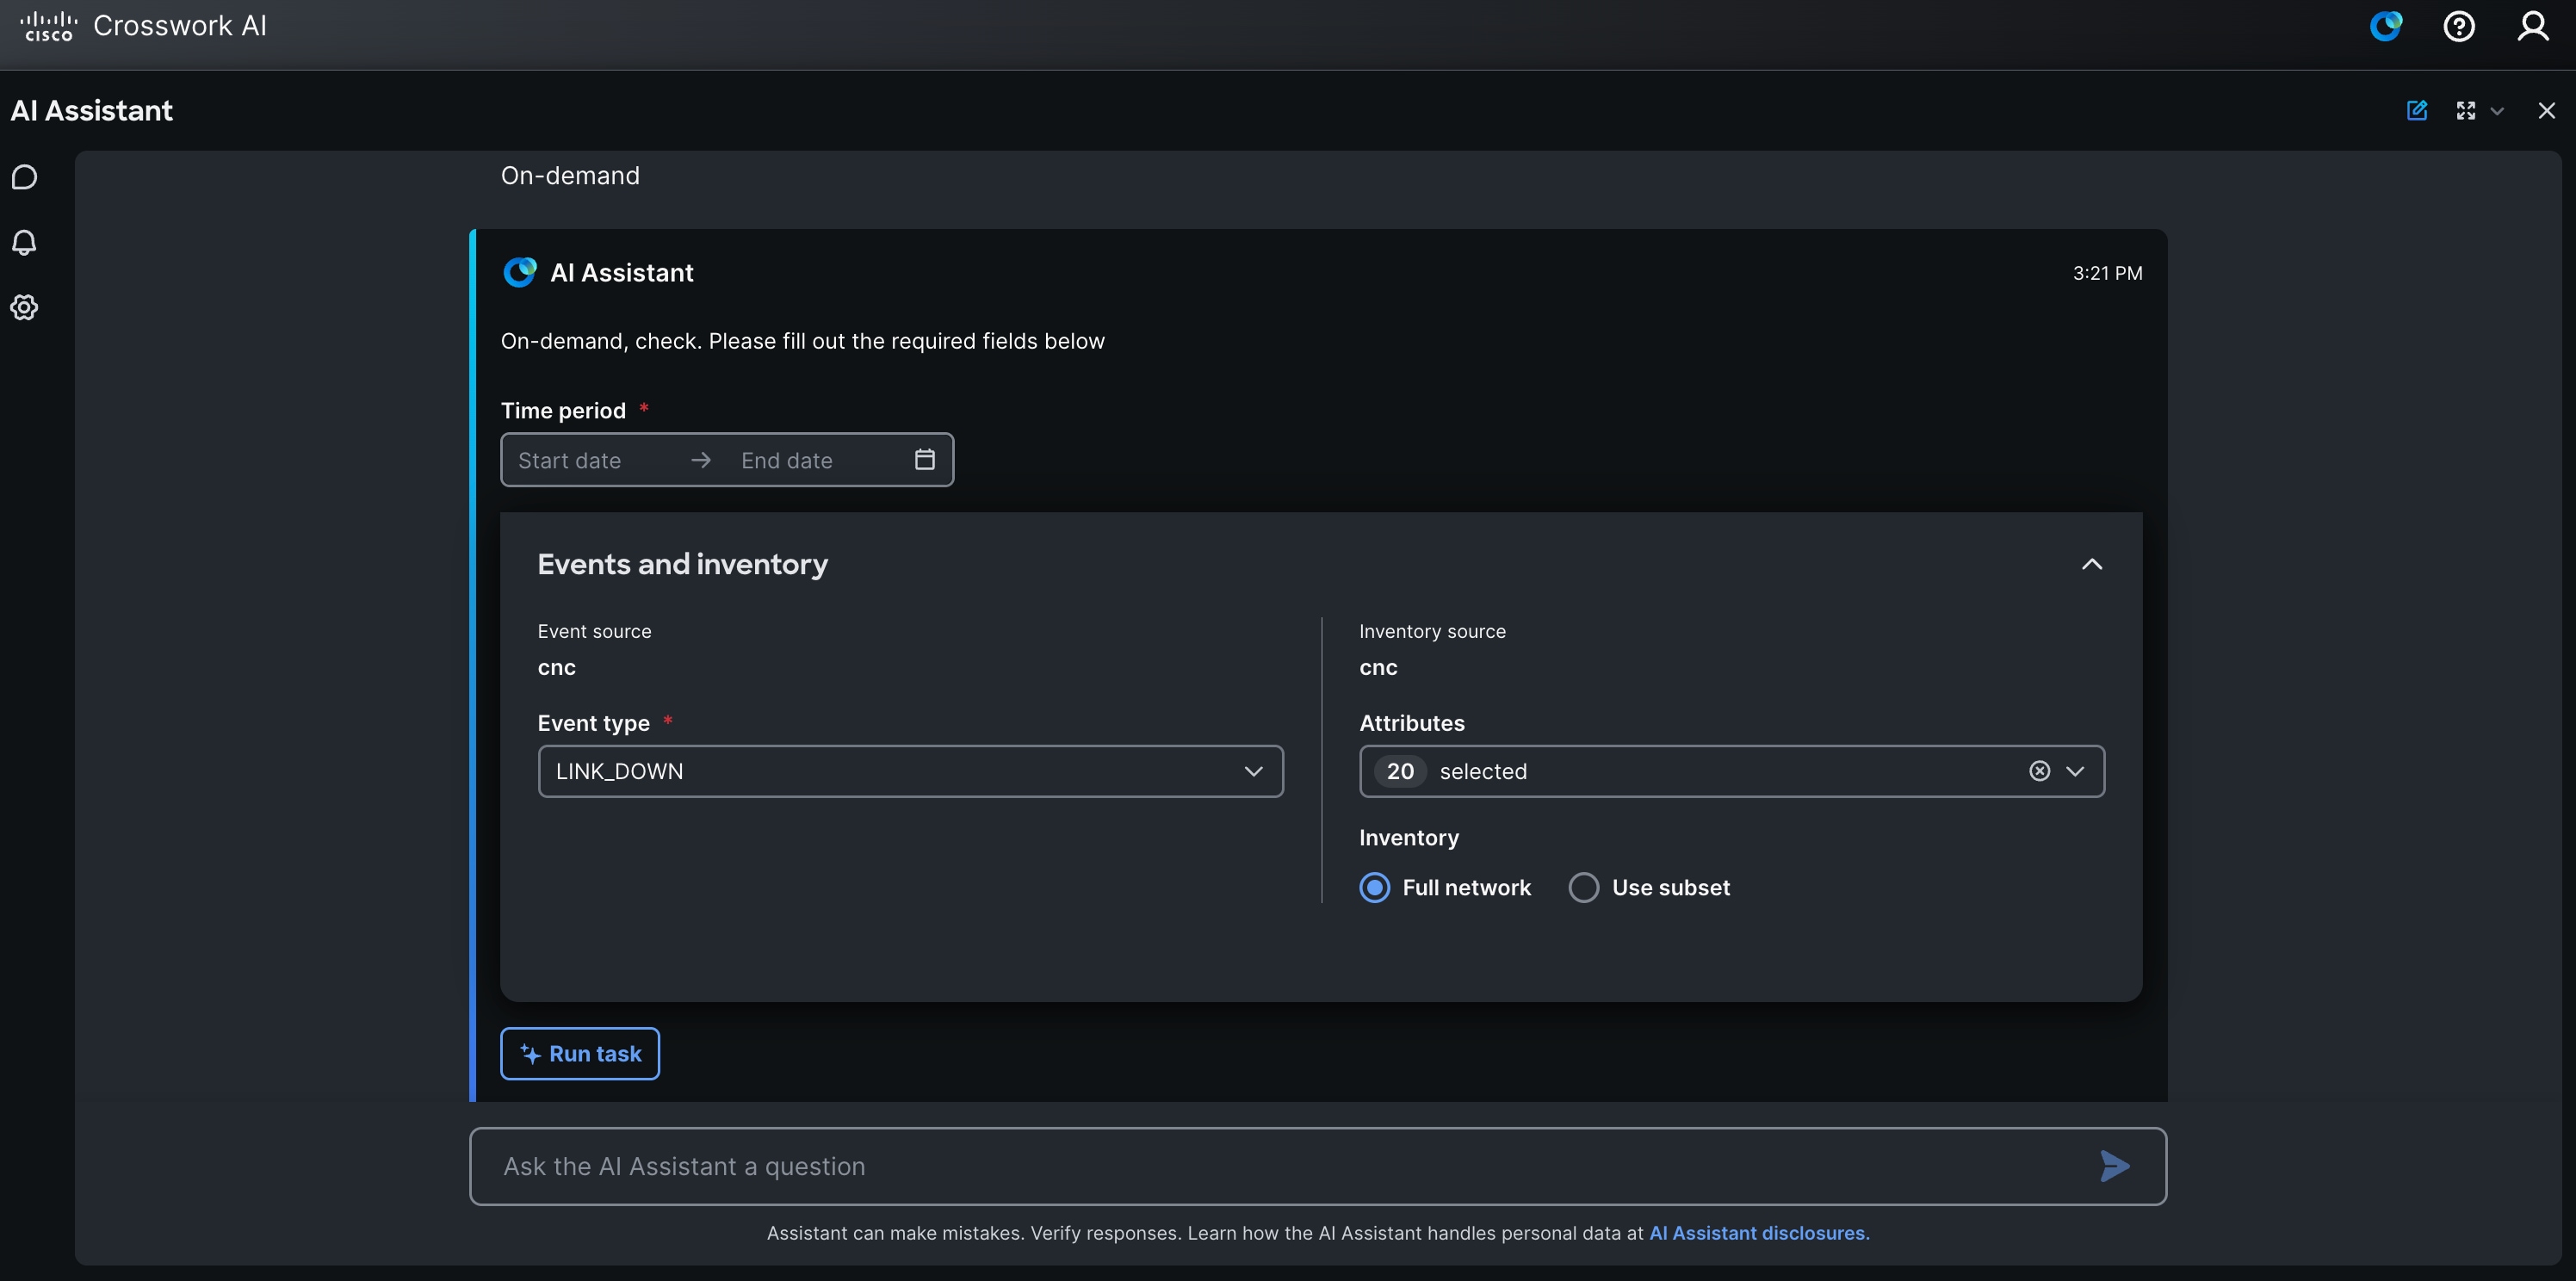Toggle fullscreen view of assistant panel
This screenshot has width=2576, height=1281.
(2466, 110)
